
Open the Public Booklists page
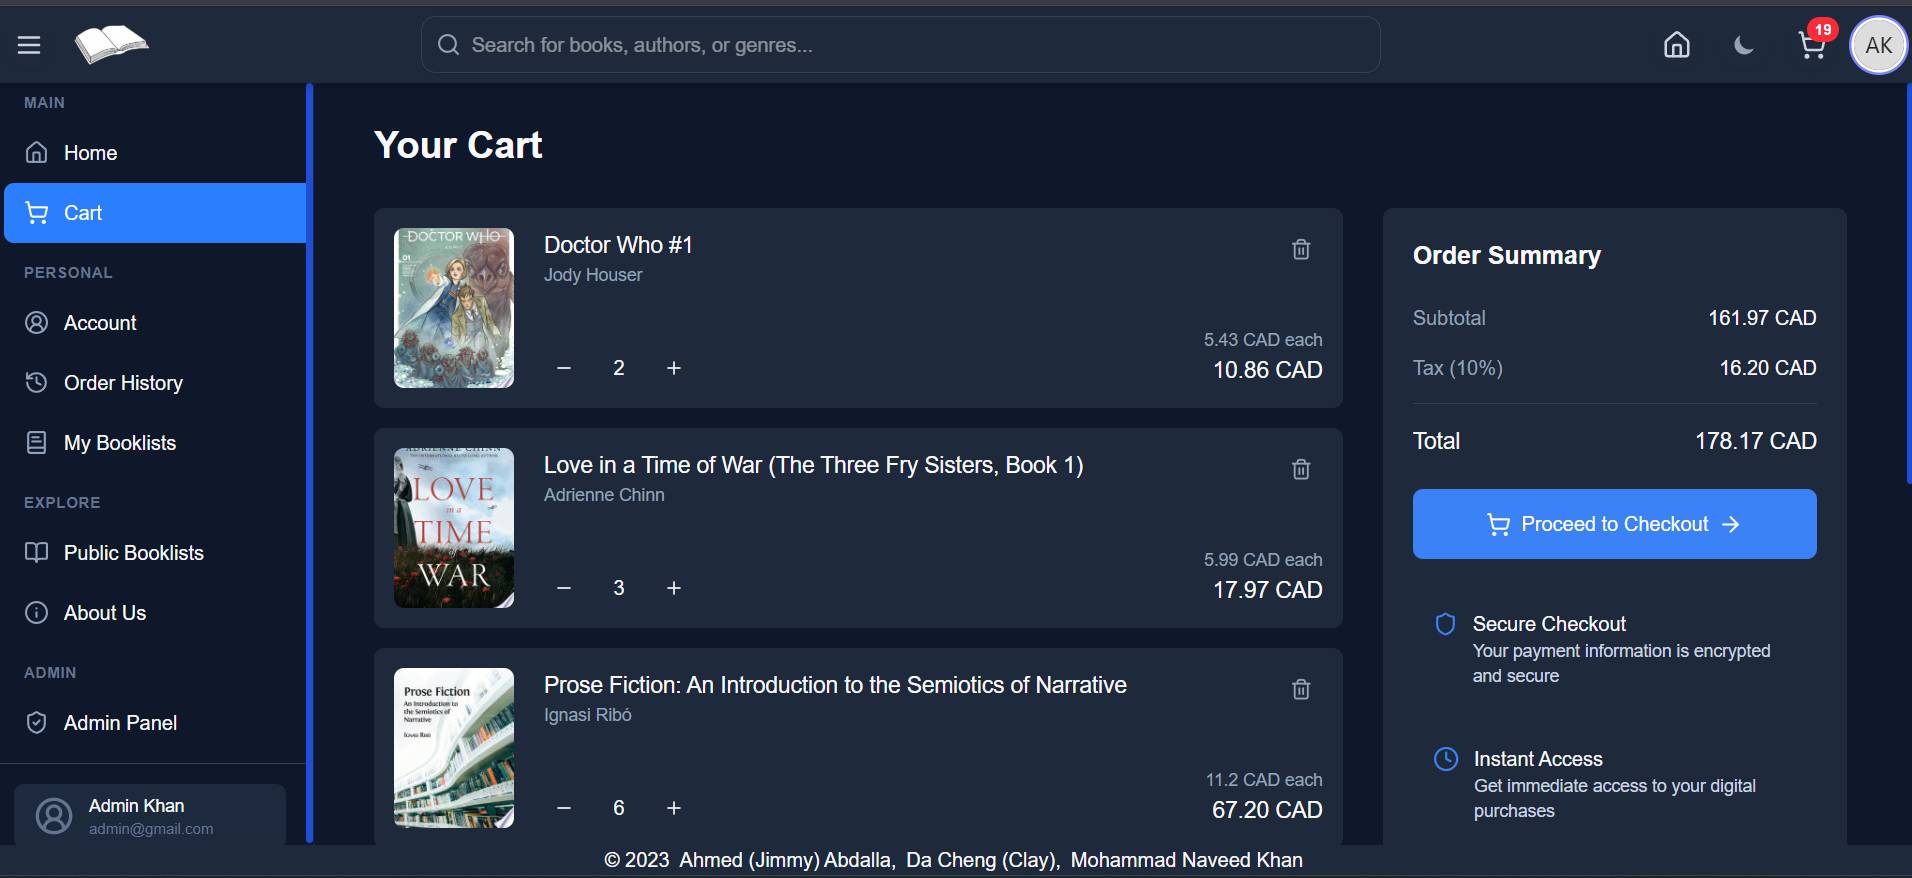point(133,552)
